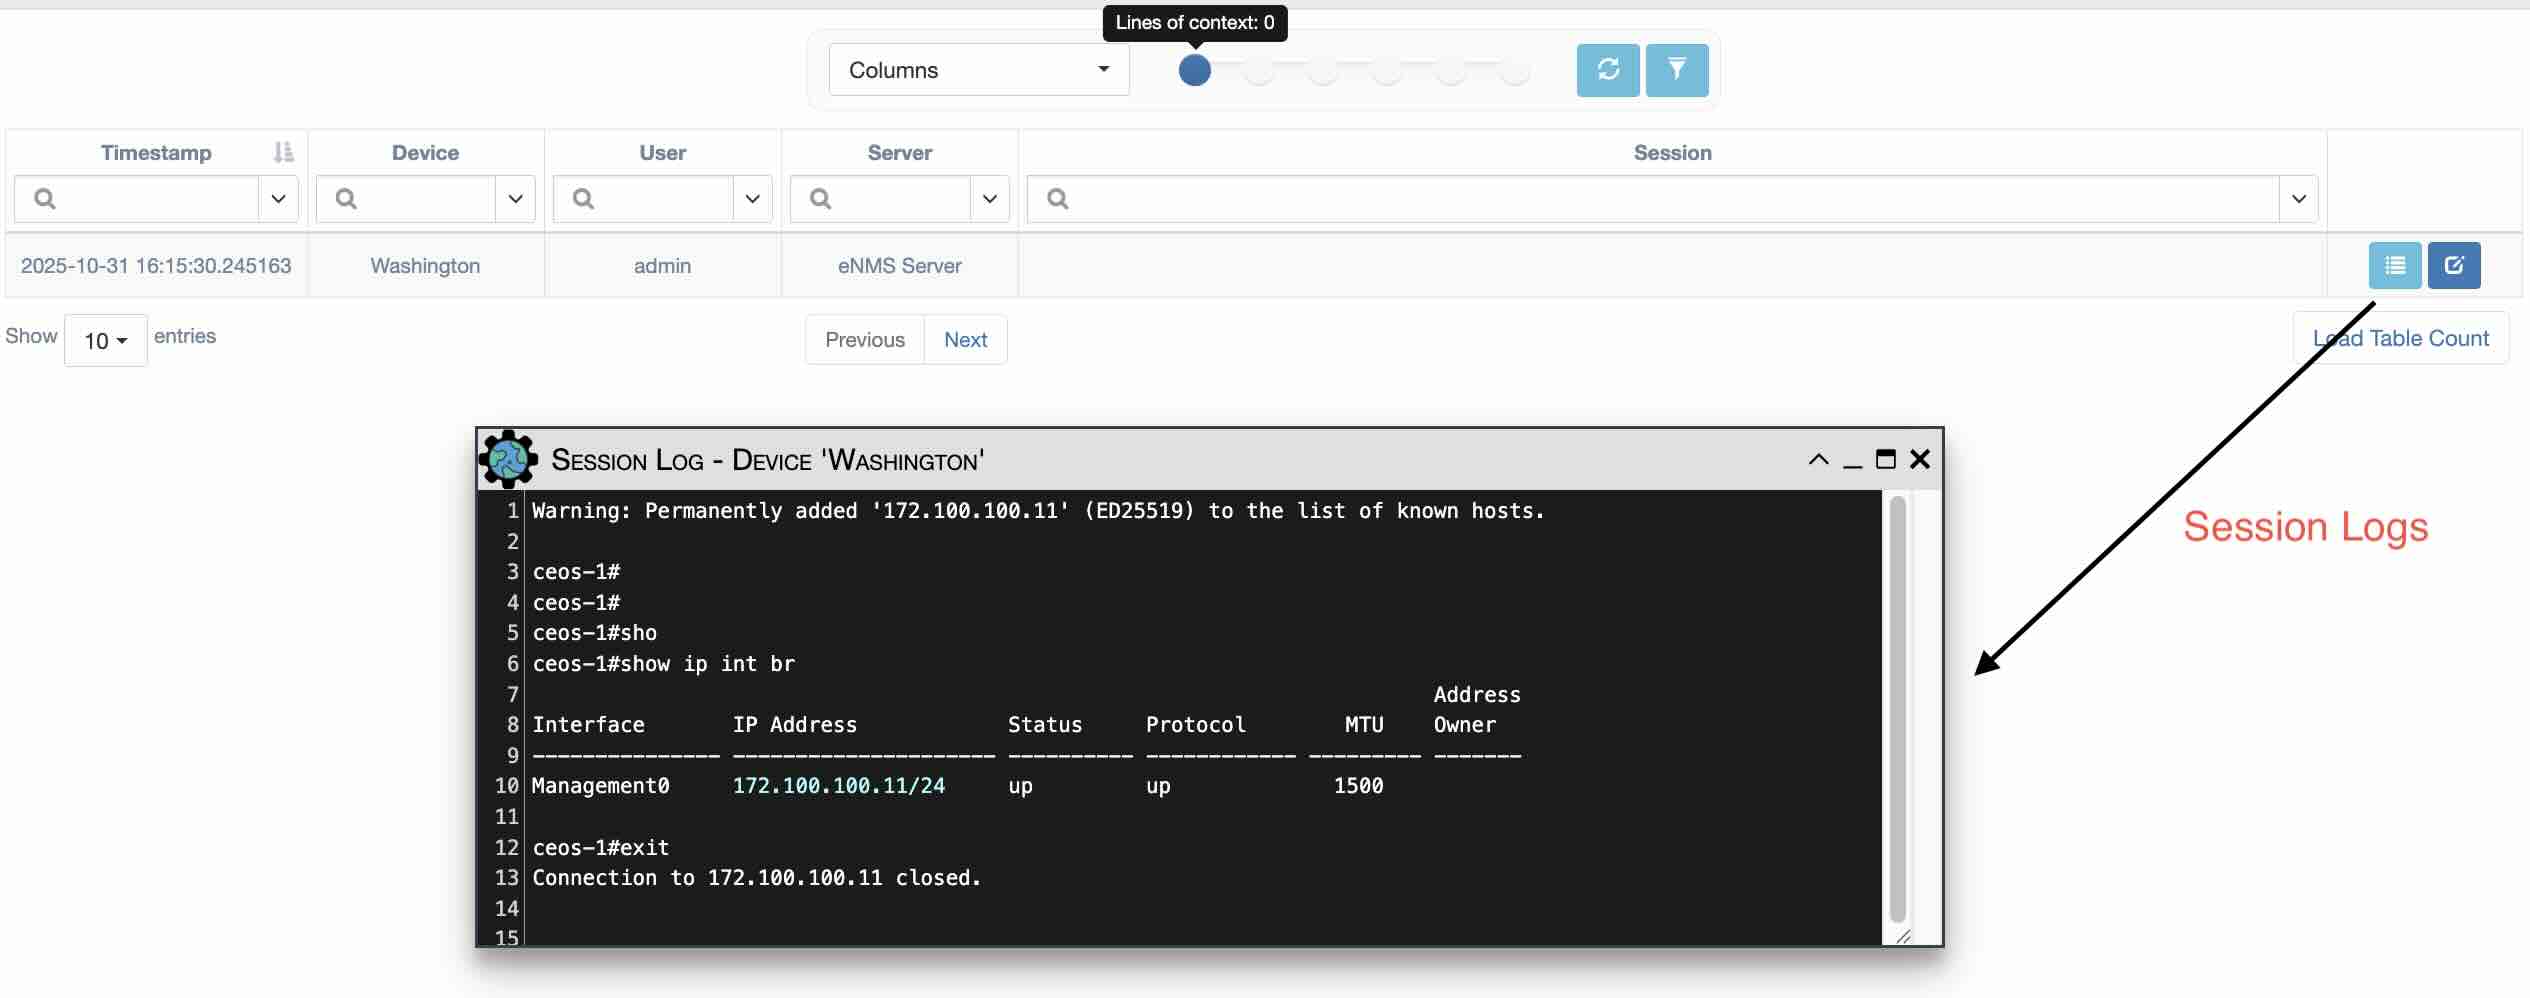This screenshot has width=2530, height=998.
Task: Click the 'ceos-1#sho' log line
Action: pyautogui.click(x=594, y=633)
